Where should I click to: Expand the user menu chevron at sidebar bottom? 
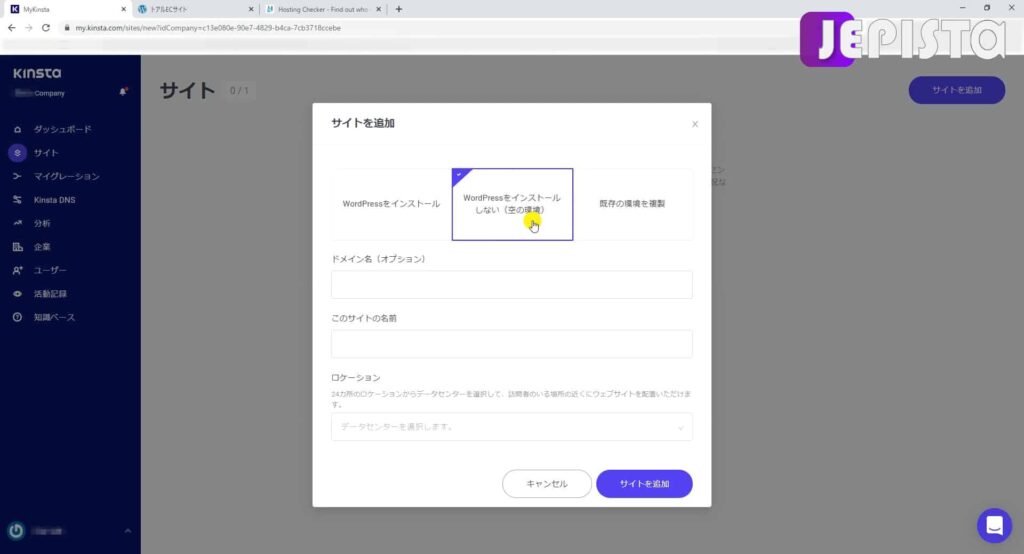click(127, 531)
